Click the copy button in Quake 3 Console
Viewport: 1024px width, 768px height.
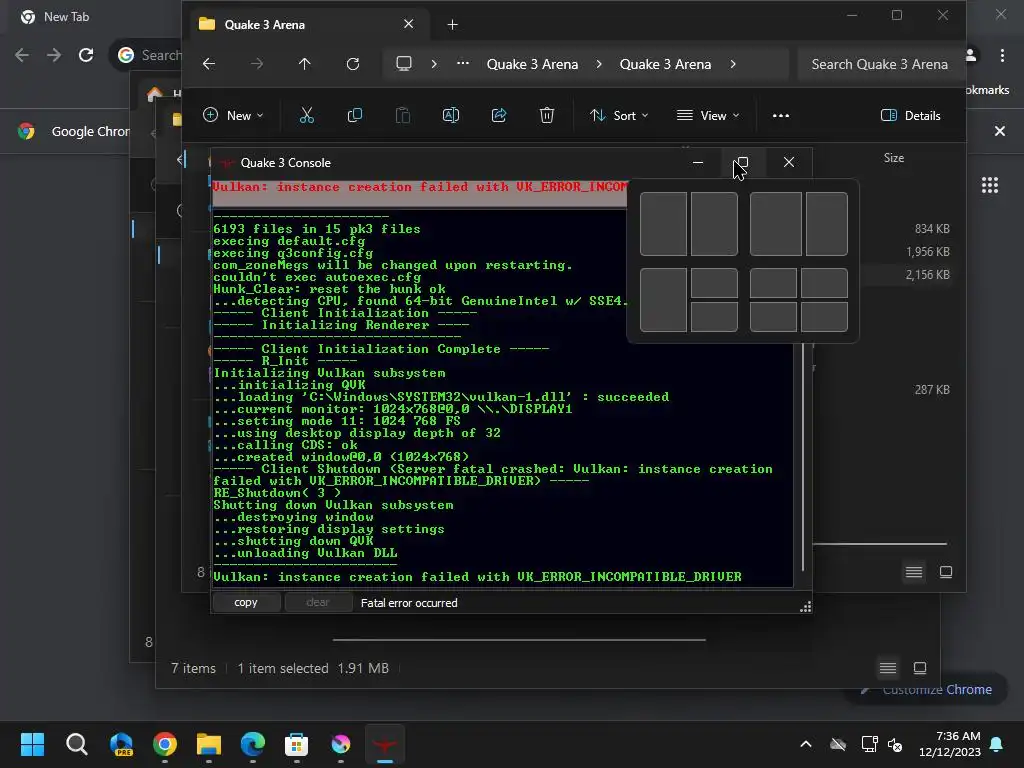click(x=246, y=603)
